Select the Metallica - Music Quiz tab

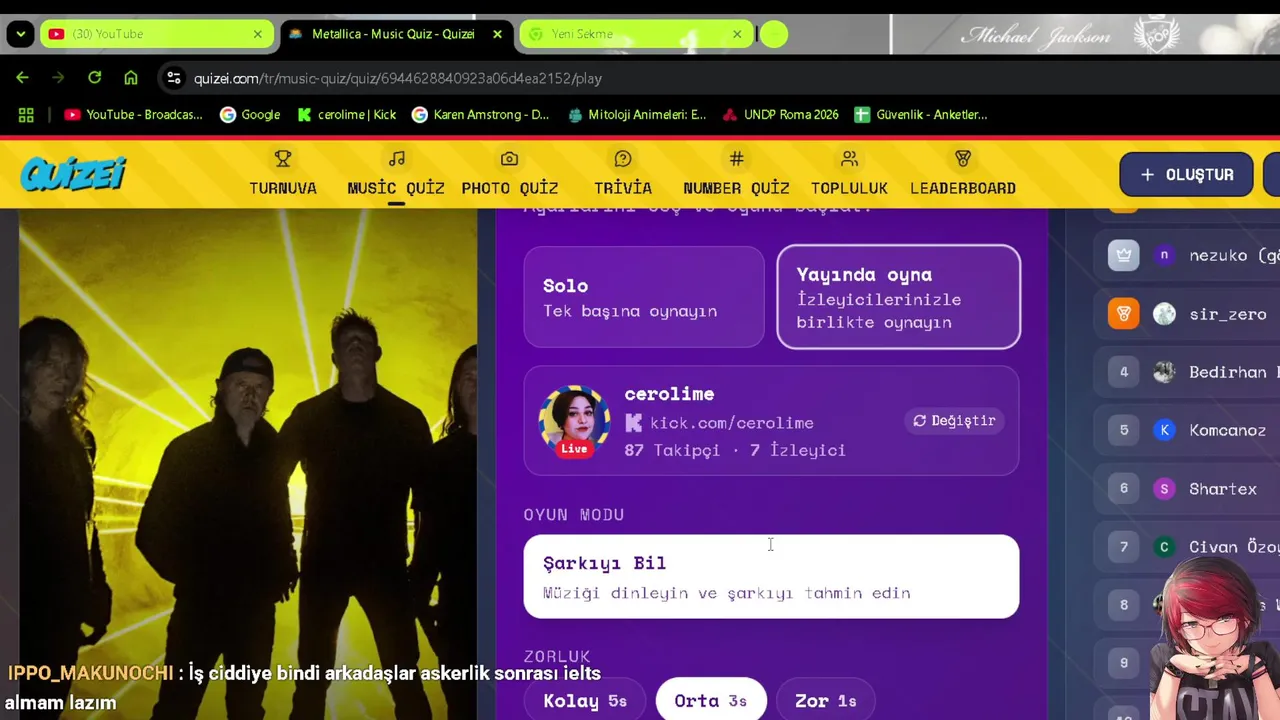point(396,34)
